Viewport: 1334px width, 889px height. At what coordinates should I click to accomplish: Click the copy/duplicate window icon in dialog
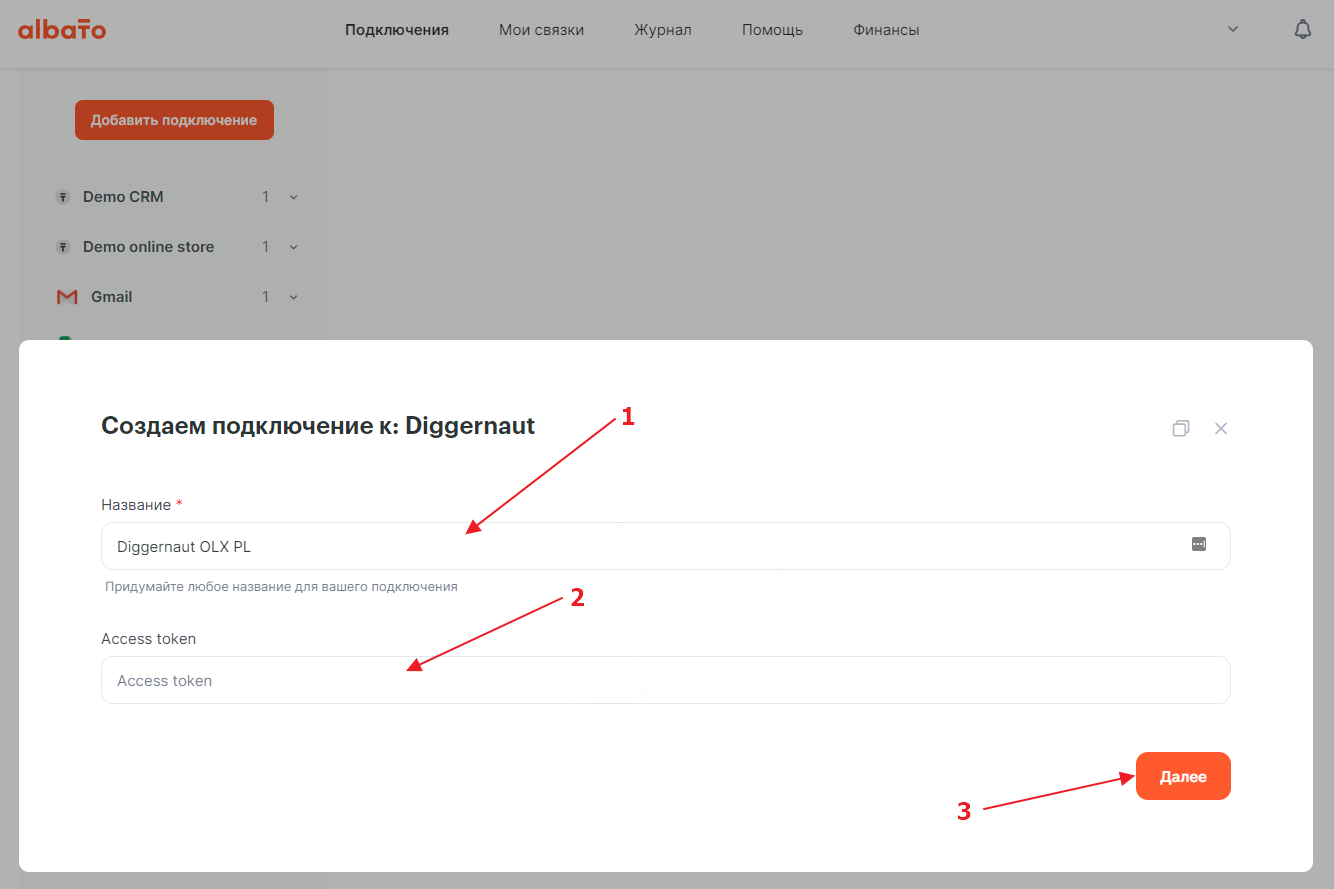tap(1181, 428)
